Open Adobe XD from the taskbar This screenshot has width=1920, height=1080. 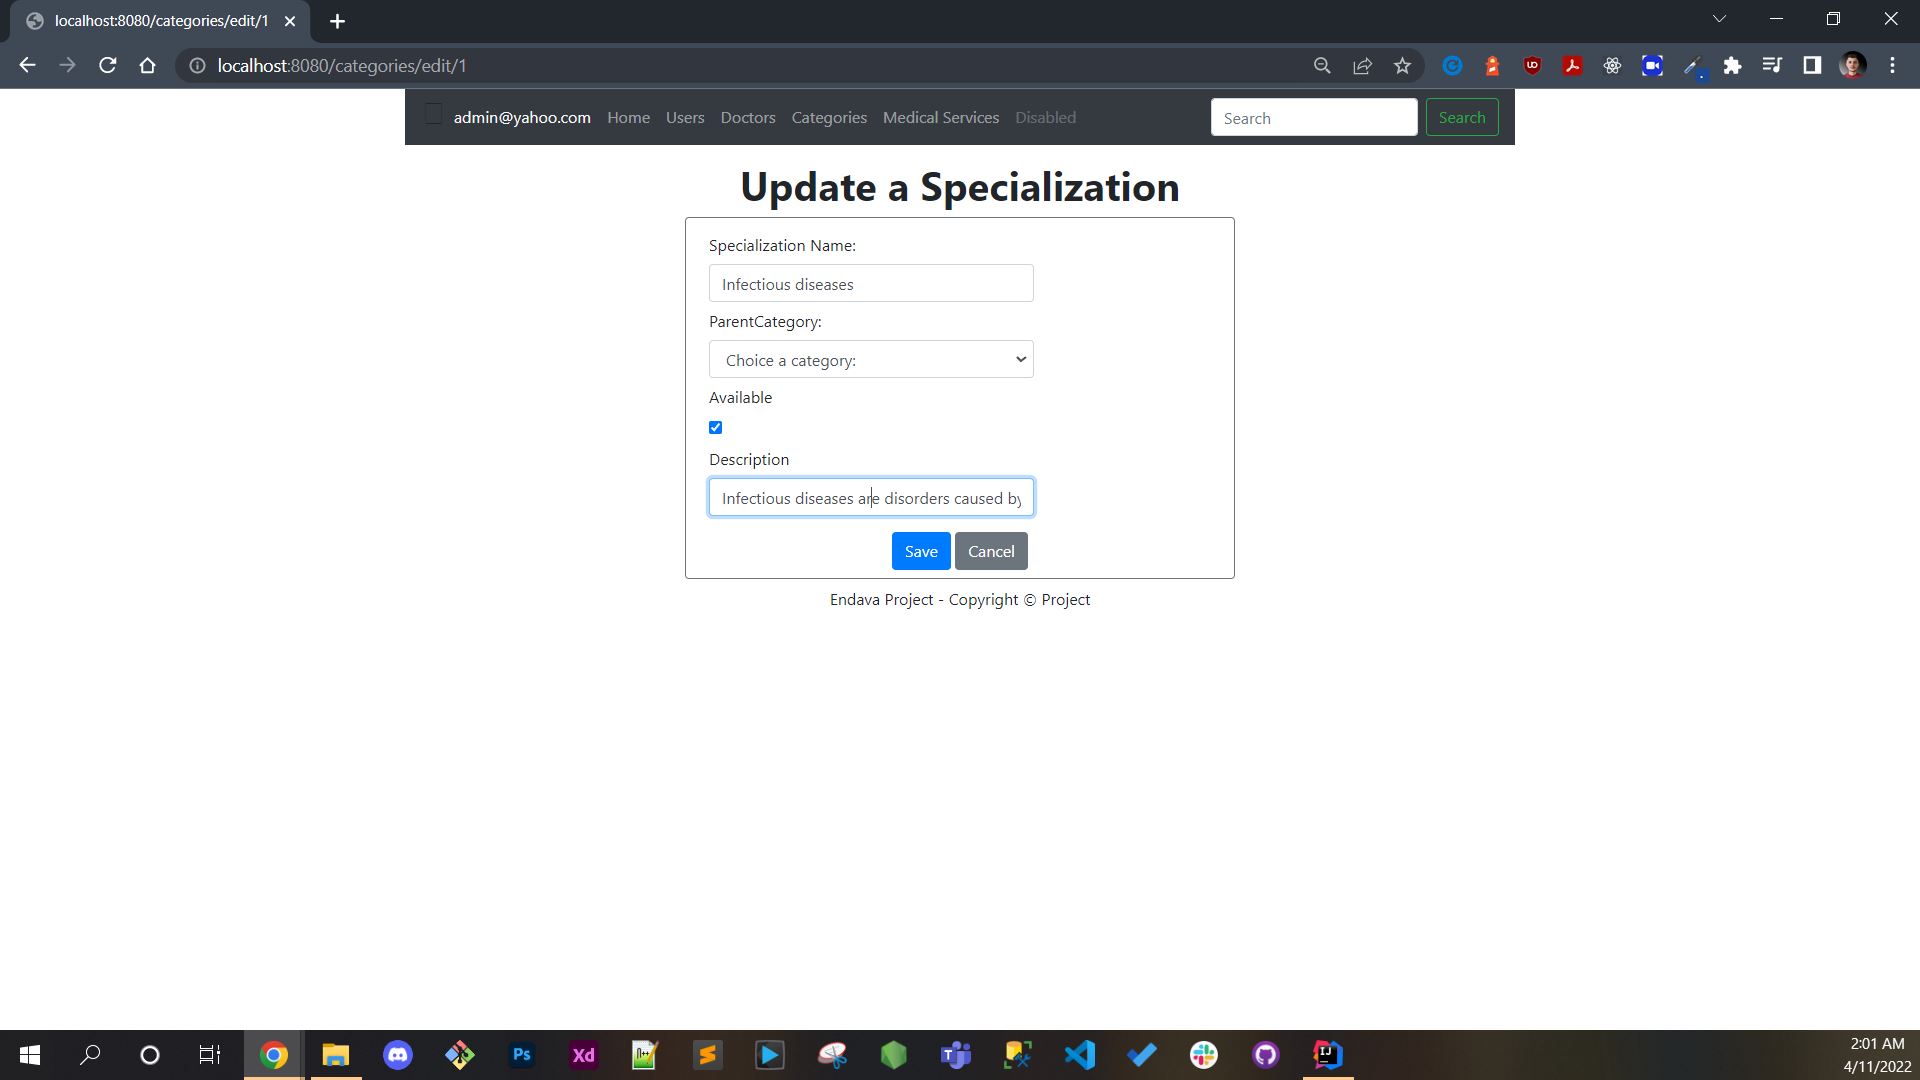[x=583, y=1054]
